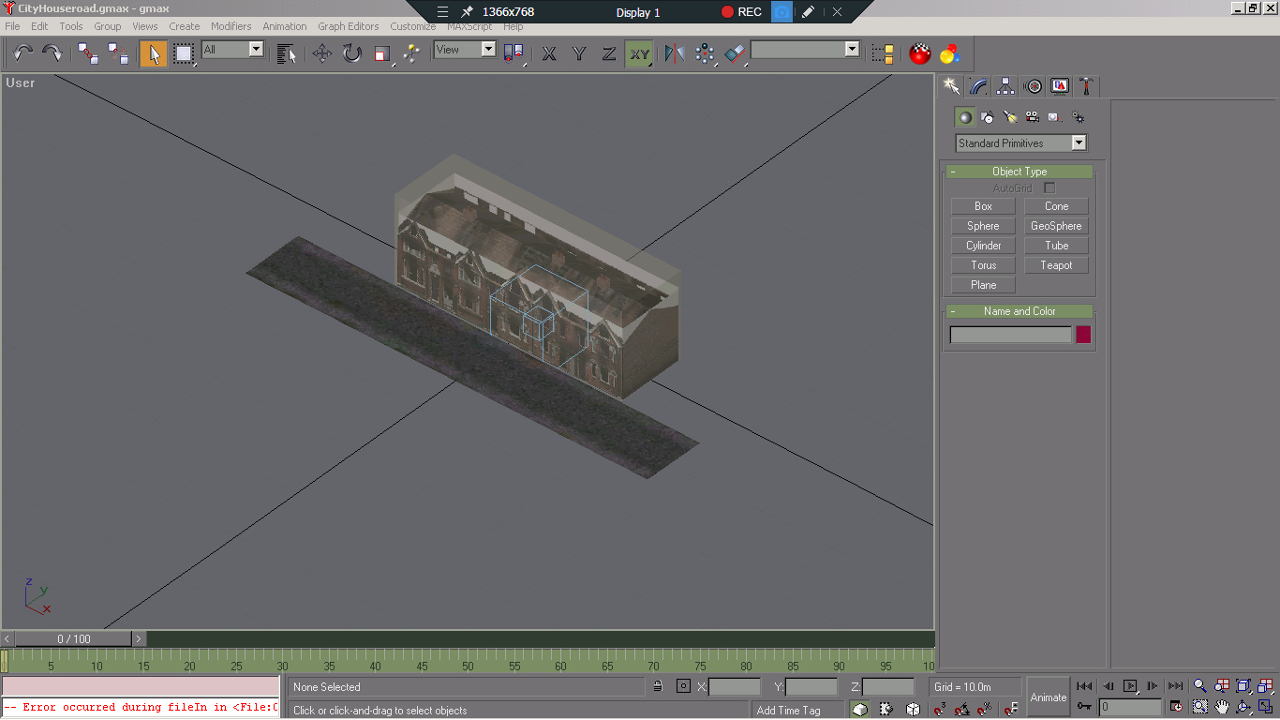Click the Box primitive button
Image resolution: width=1280 pixels, height=720 pixels.
[x=984, y=206]
